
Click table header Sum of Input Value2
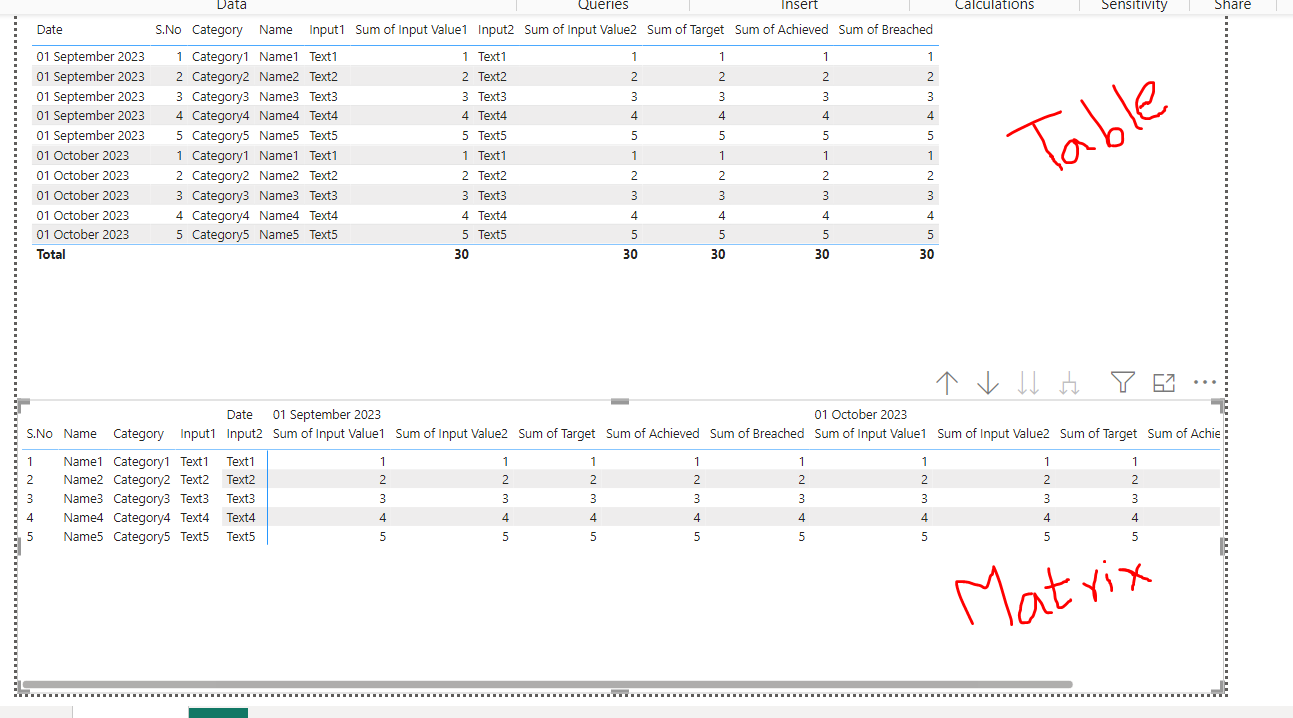[581, 30]
